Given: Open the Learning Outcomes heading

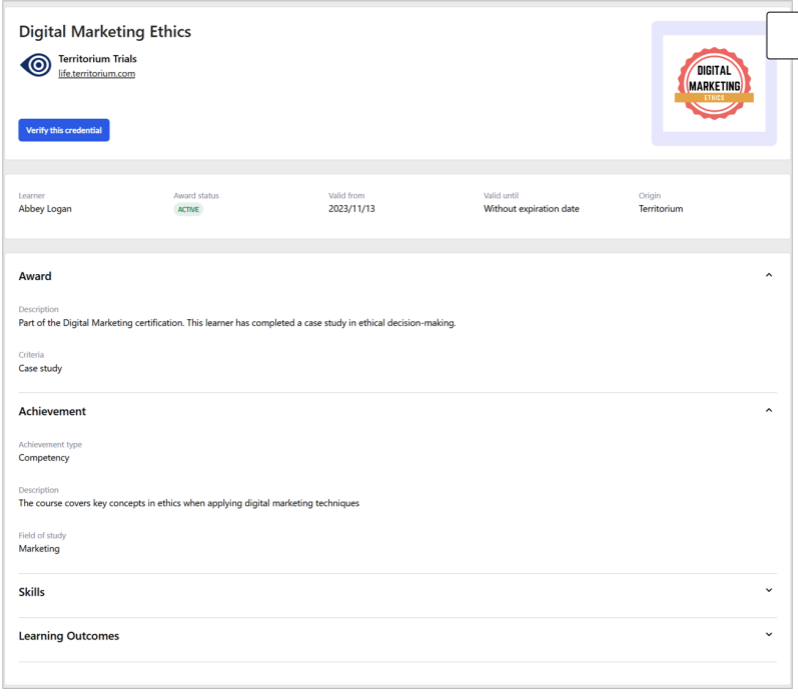Looking at the screenshot, I should point(69,636).
